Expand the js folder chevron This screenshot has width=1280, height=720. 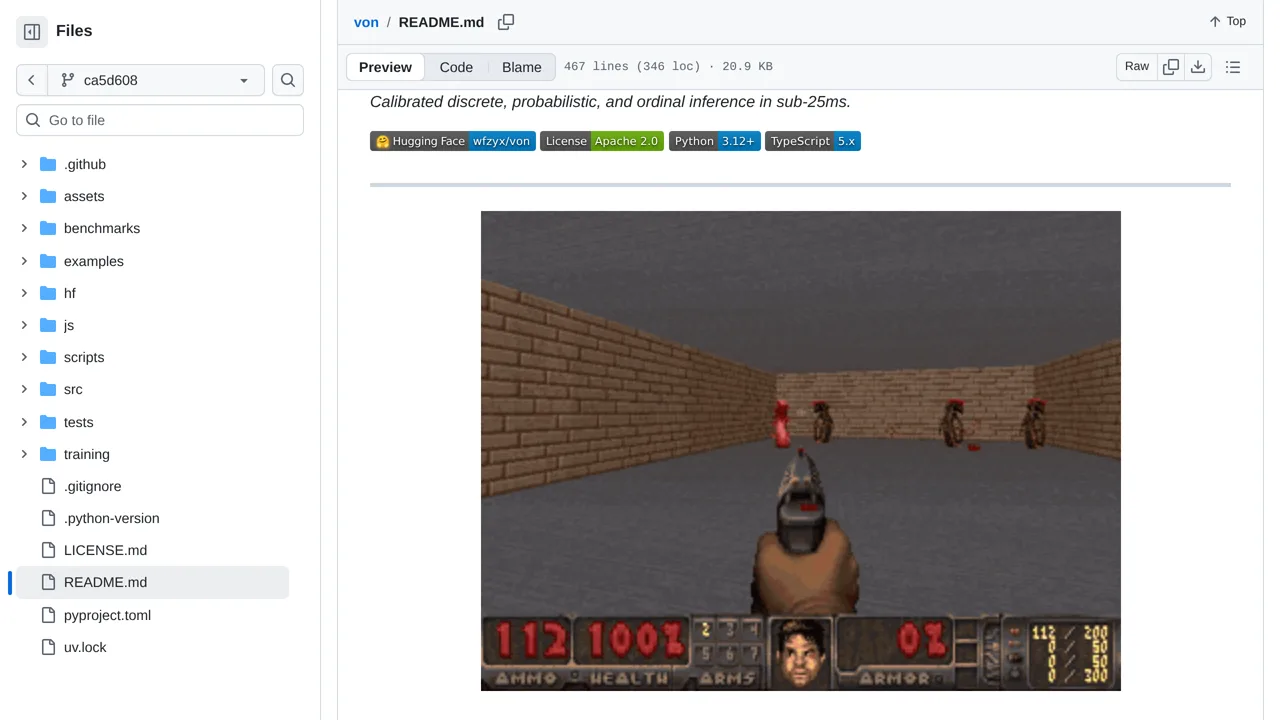pos(24,325)
